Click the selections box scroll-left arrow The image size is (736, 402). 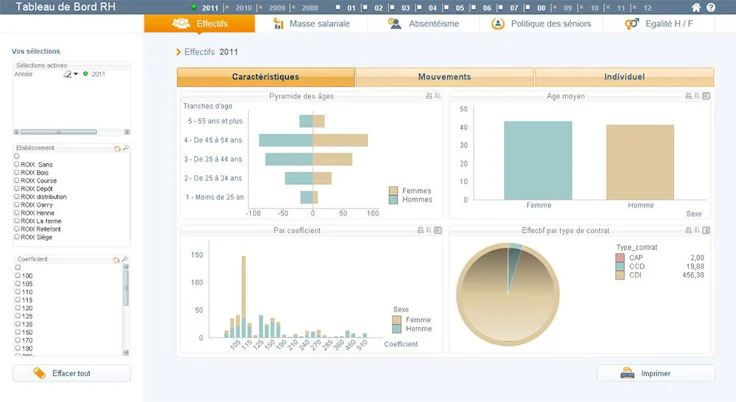(16, 132)
